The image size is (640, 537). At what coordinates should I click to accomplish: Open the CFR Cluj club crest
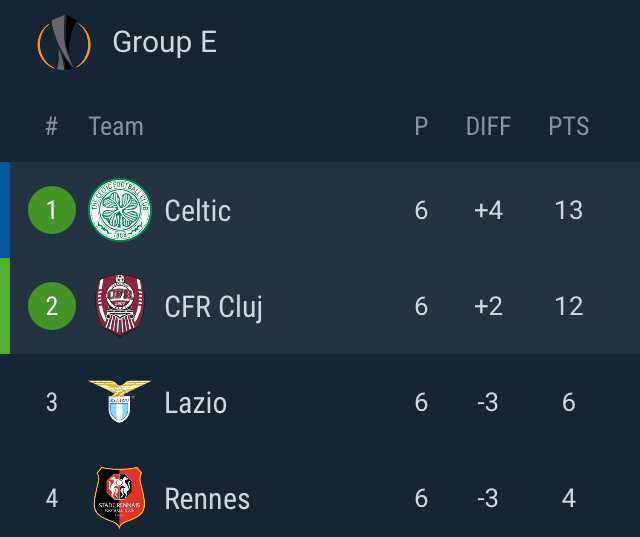pos(120,306)
